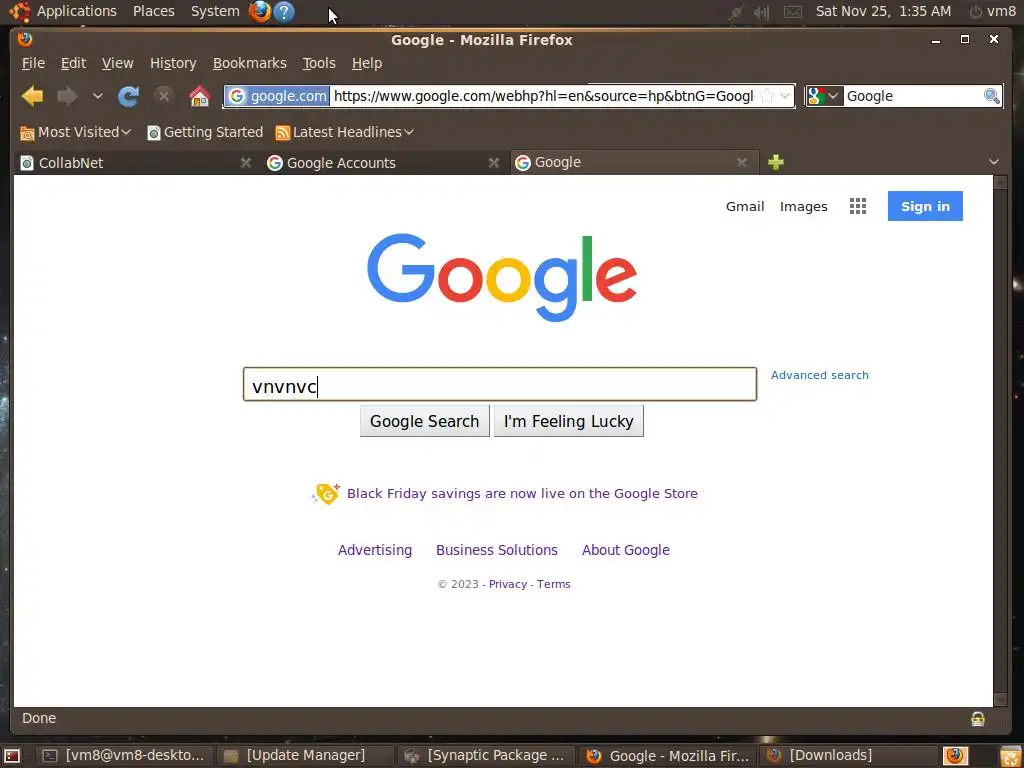Expand Latest Headlines feed bookmark
The width and height of the screenshot is (1024, 768).
(x=344, y=133)
